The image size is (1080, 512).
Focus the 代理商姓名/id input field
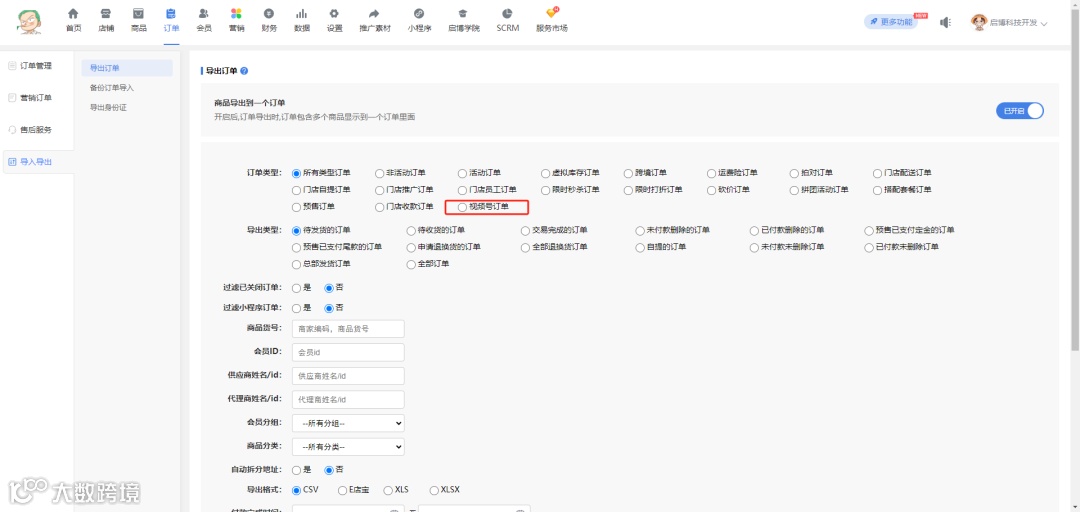[348, 400]
